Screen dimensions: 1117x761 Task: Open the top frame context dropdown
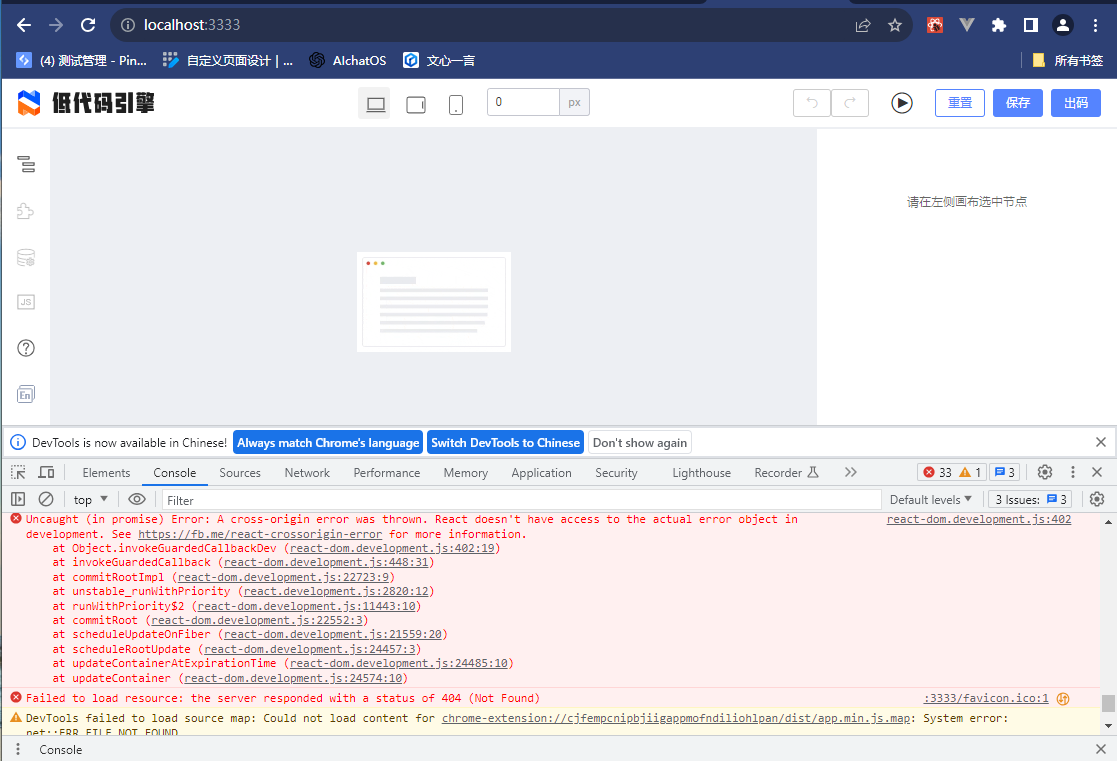point(90,499)
